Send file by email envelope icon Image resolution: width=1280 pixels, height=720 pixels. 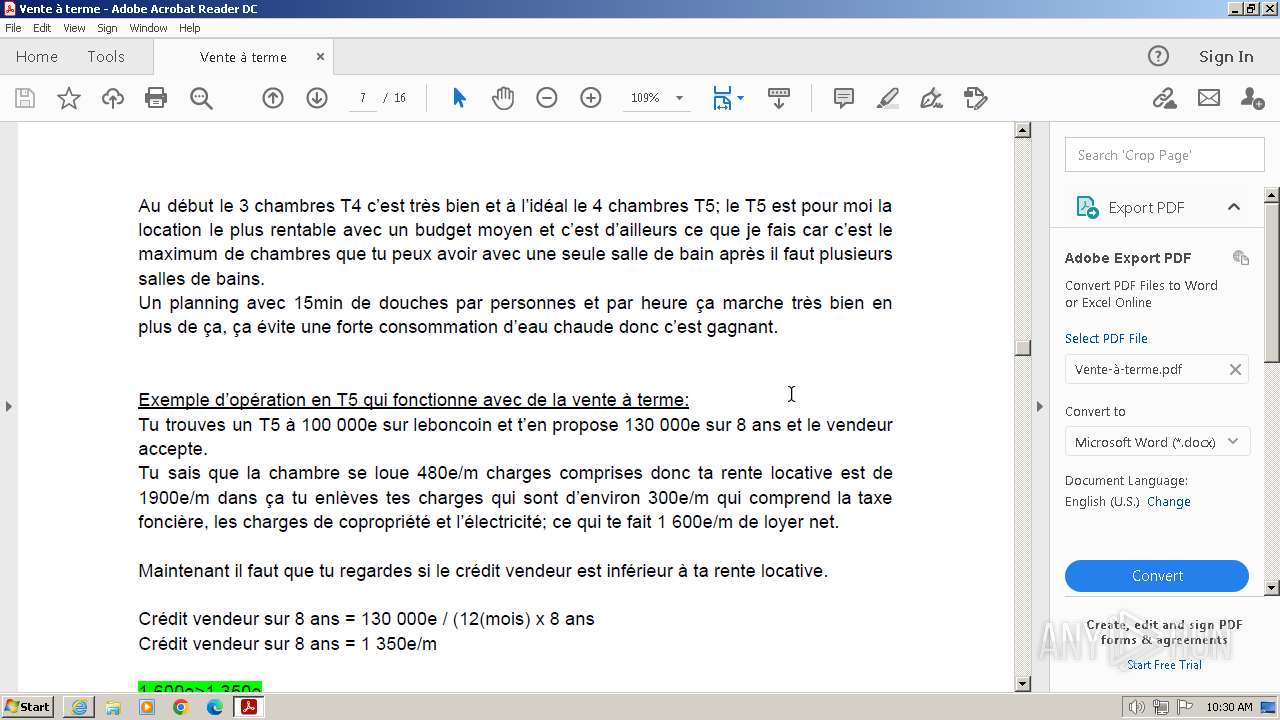(1209, 98)
